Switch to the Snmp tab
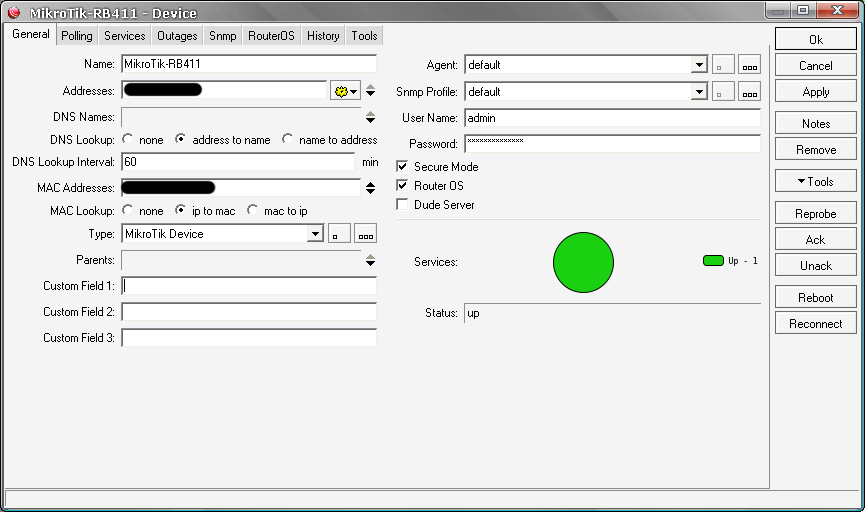 (222, 36)
